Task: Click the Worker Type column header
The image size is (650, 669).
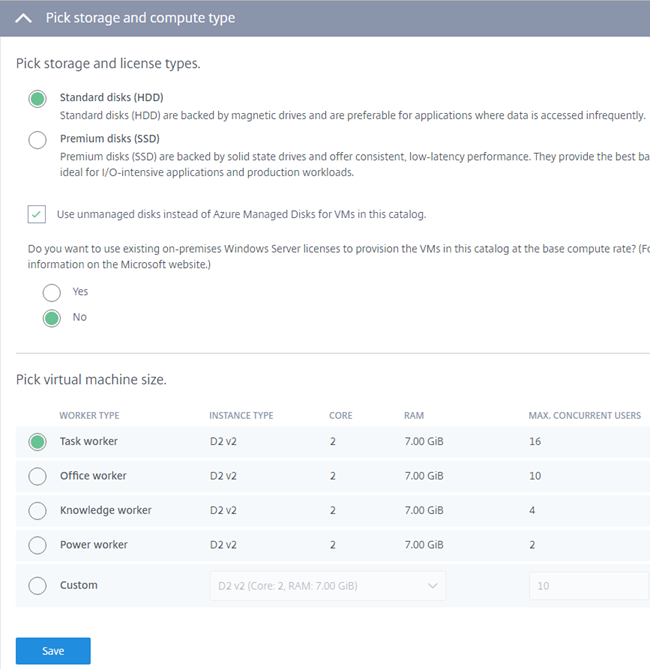Action: pyautogui.click(x=89, y=415)
